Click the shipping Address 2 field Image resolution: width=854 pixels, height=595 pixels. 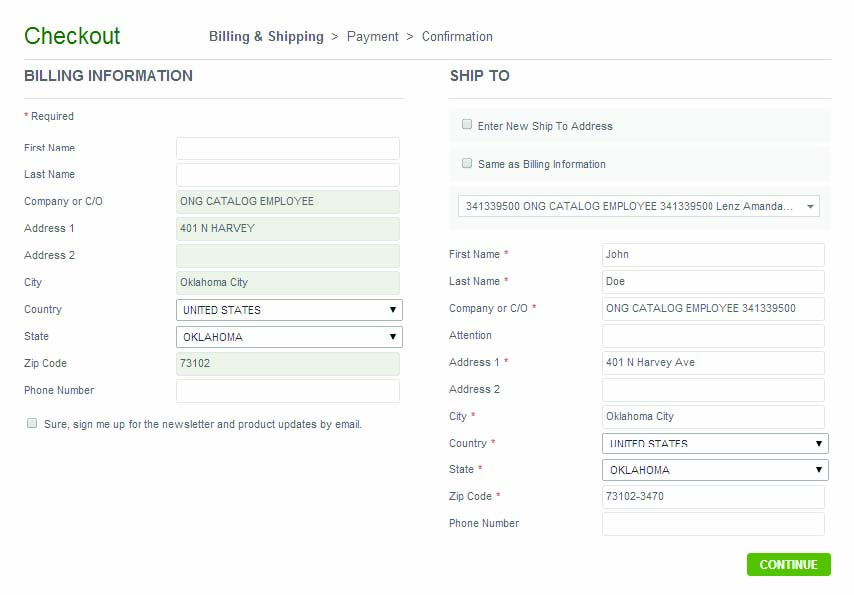click(713, 390)
